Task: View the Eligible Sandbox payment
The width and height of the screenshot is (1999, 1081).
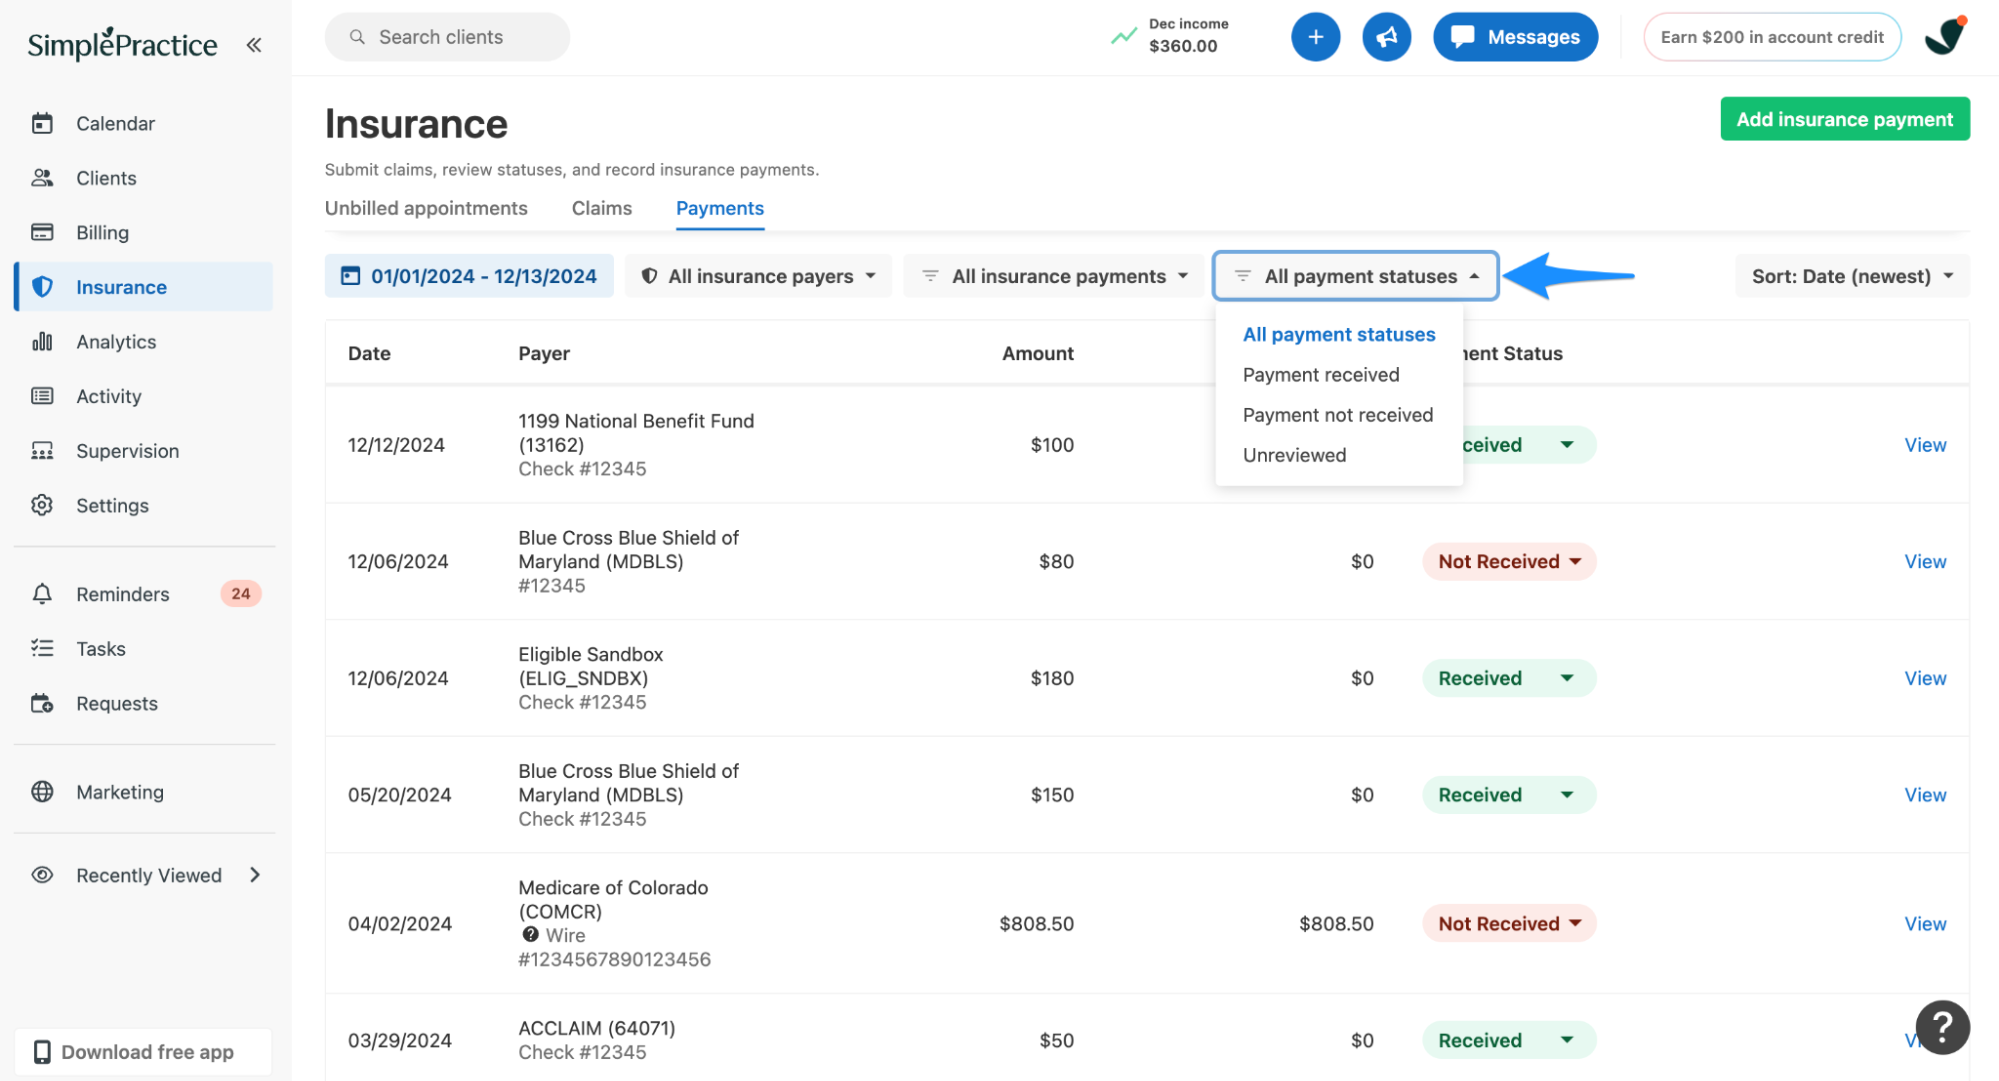Action: [x=1925, y=678]
